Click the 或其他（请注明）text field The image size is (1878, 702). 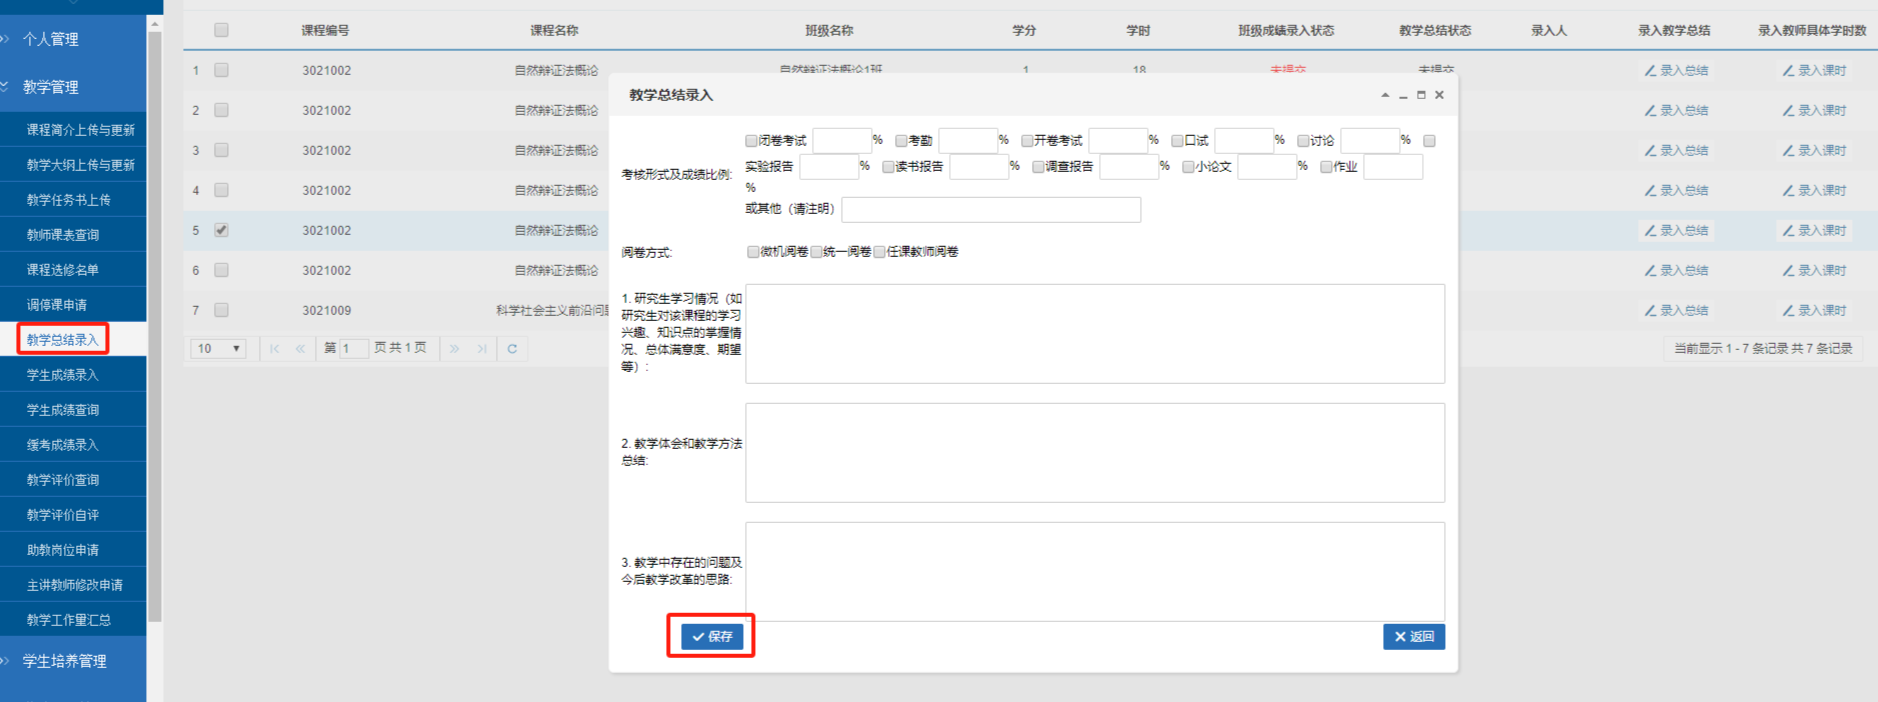[991, 209]
